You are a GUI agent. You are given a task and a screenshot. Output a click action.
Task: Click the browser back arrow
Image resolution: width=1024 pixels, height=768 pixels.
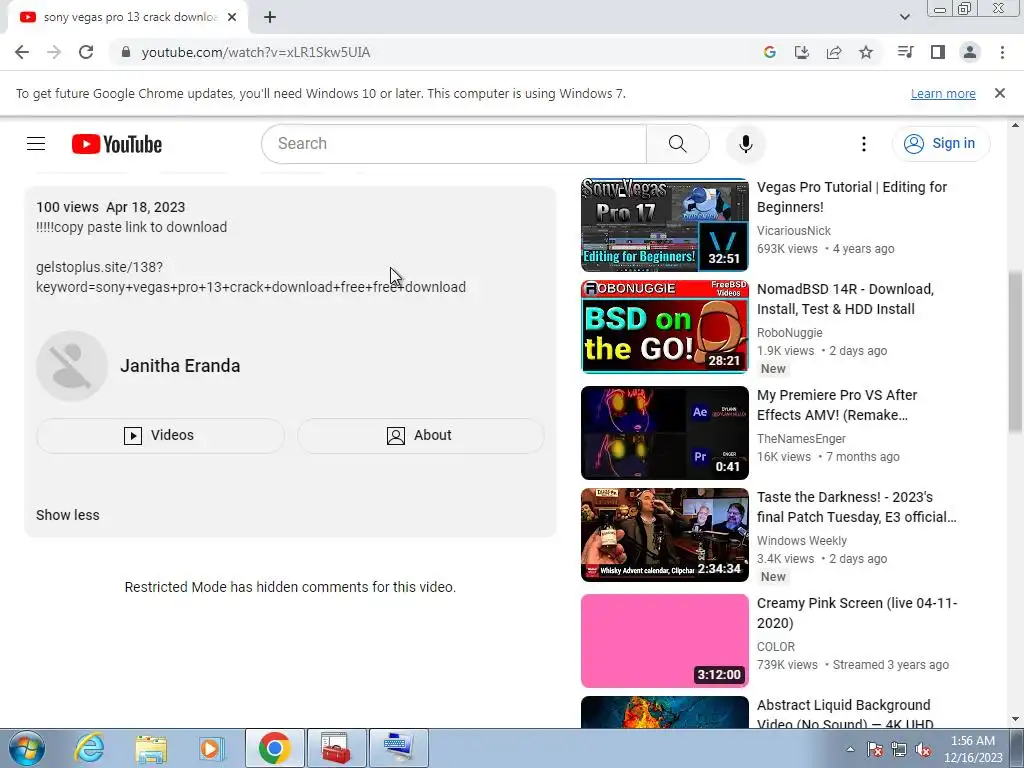point(22,52)
